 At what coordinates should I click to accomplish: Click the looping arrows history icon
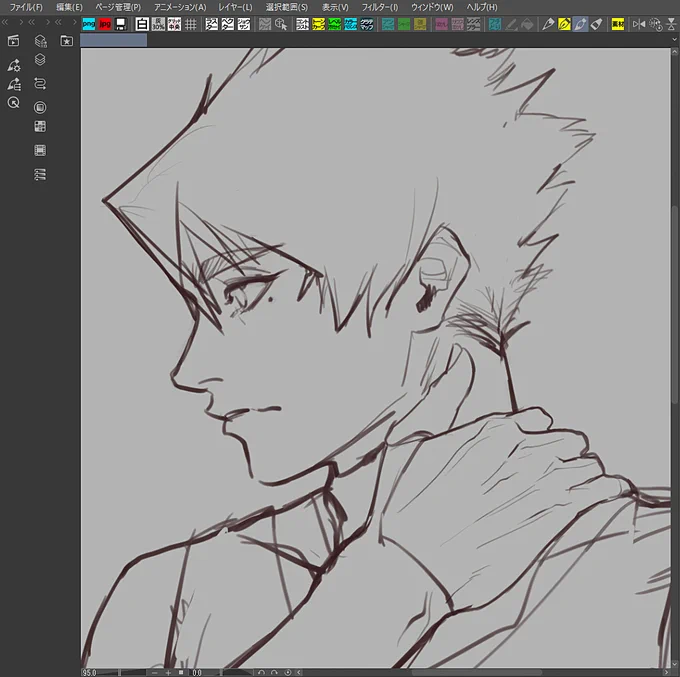coord(40,83)
